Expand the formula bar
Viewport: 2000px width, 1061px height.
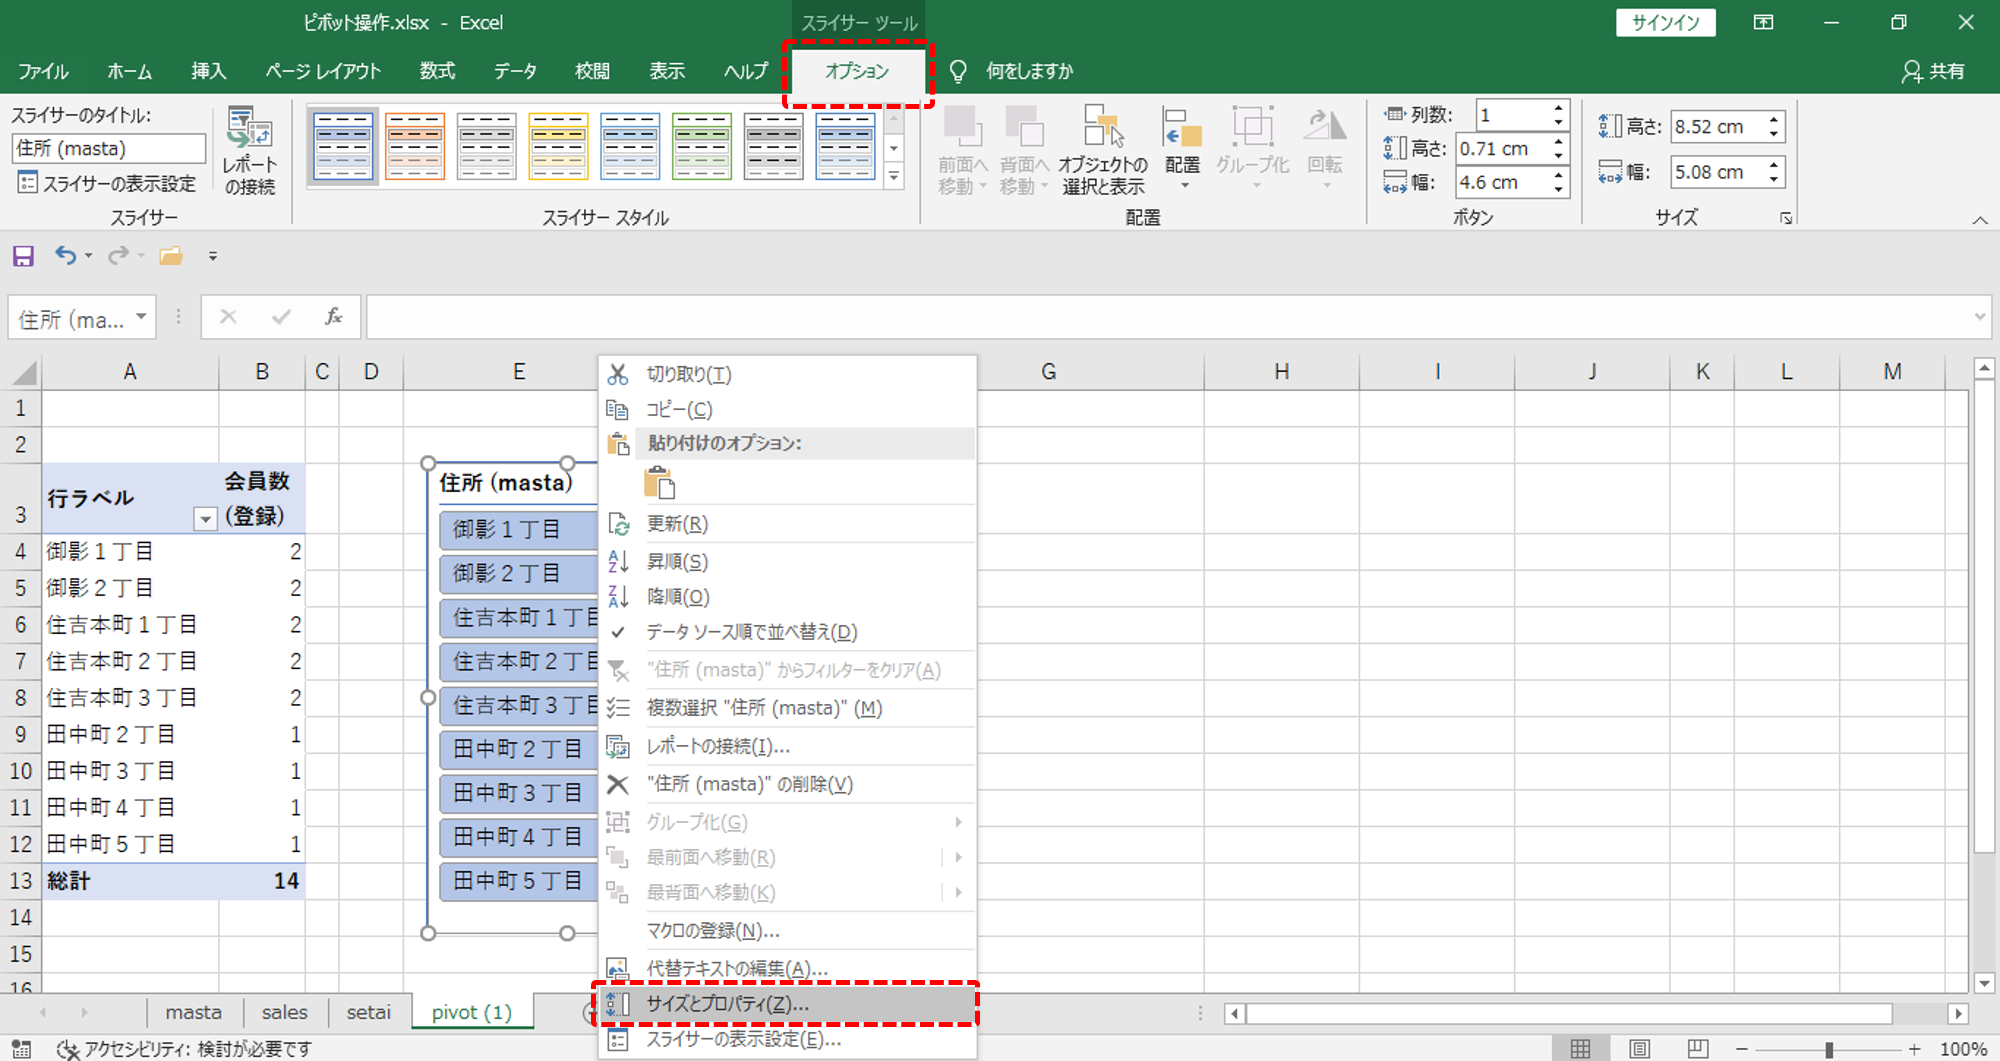(1979, 317)
